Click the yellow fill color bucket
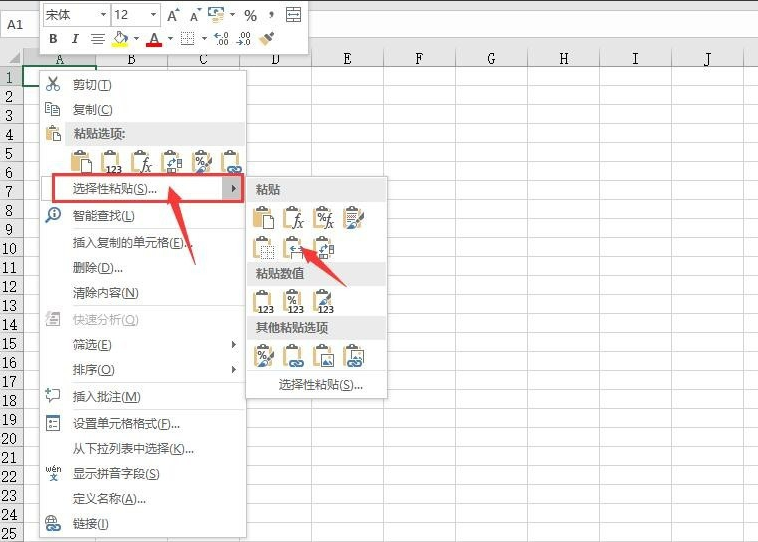The width and height of the screenshot is (758, 542). [120, 39]
